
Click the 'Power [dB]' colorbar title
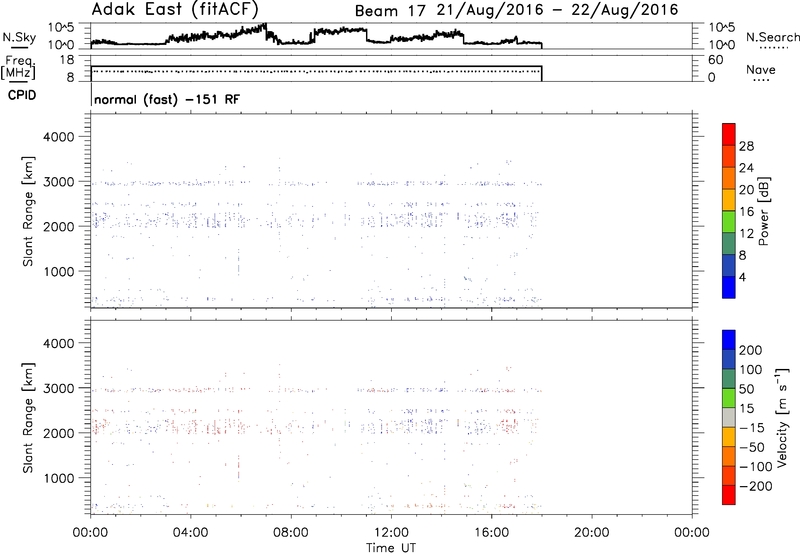coord(763,211)
